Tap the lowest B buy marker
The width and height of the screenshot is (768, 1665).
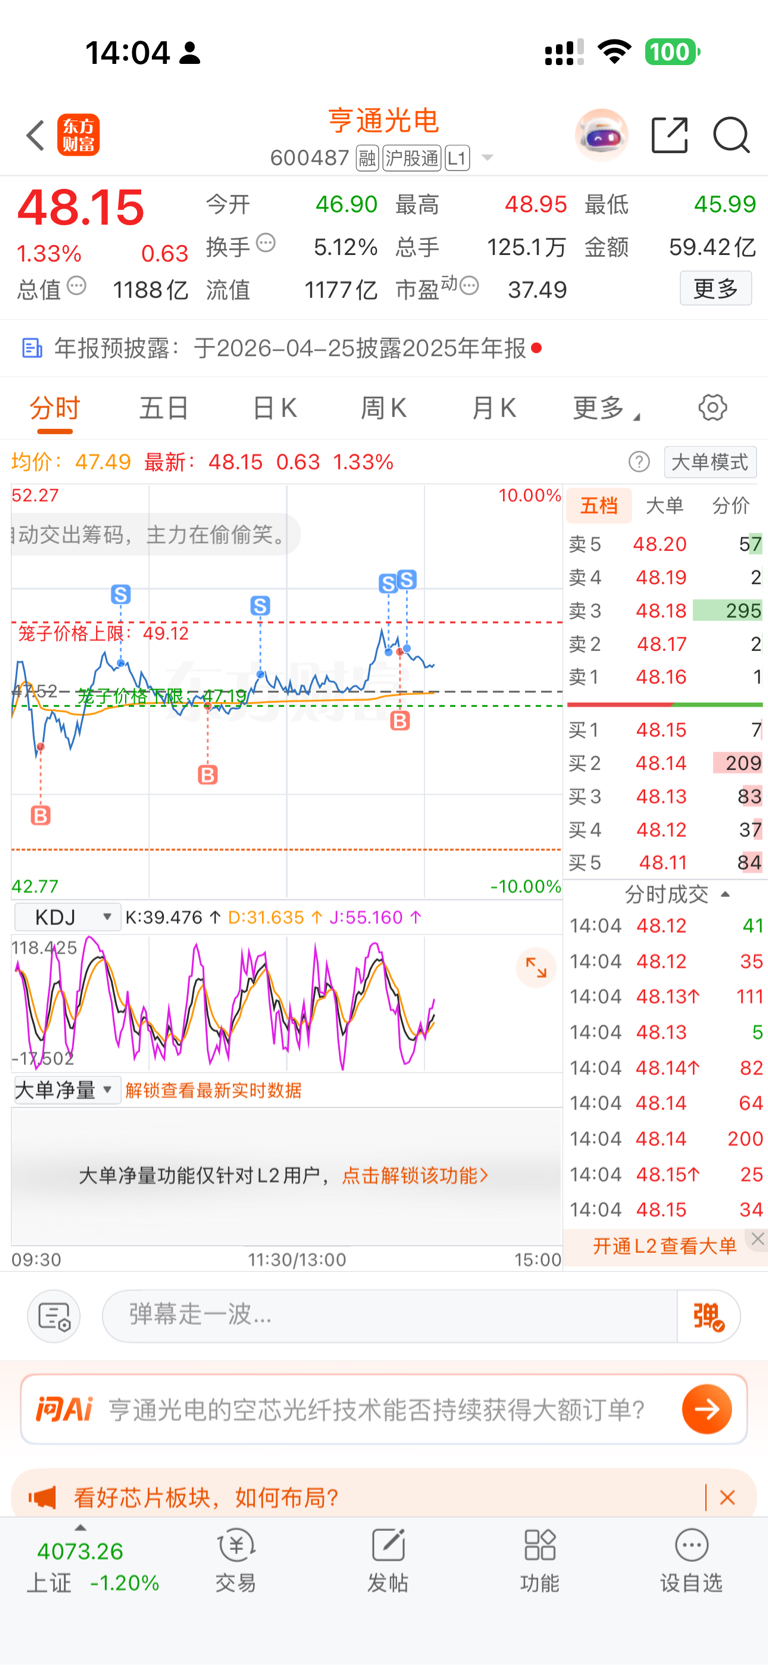[x=40, y=815]
